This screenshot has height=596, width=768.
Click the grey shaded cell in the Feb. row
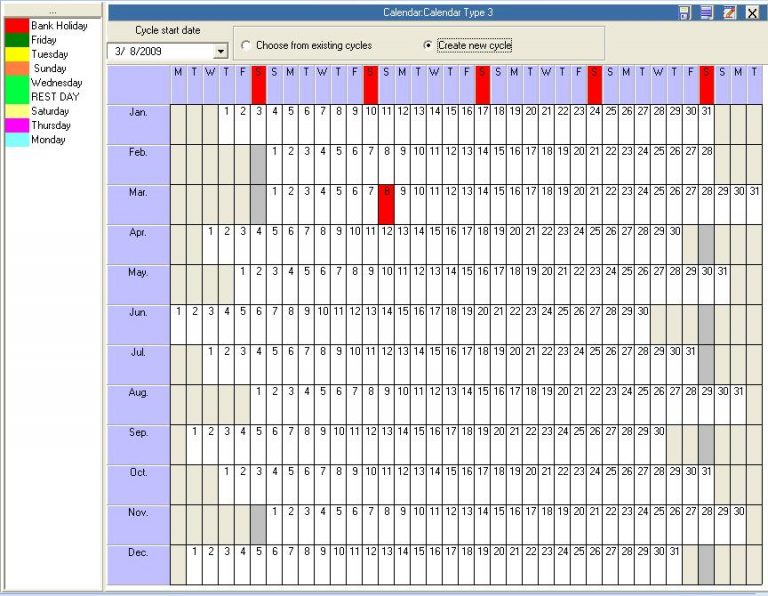point(259,165)
